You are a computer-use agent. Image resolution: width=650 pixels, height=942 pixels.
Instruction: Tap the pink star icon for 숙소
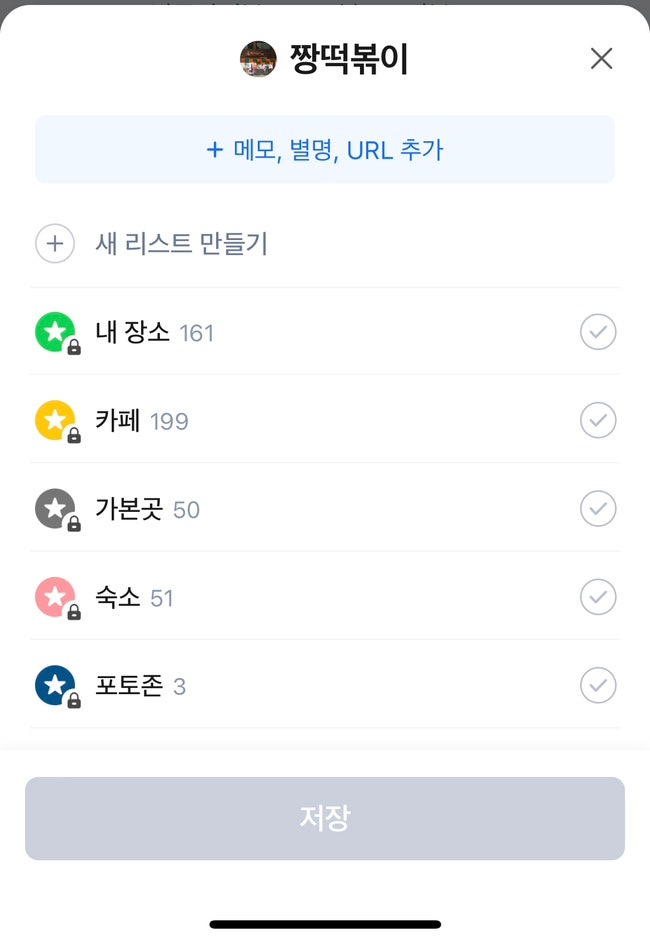55,597
